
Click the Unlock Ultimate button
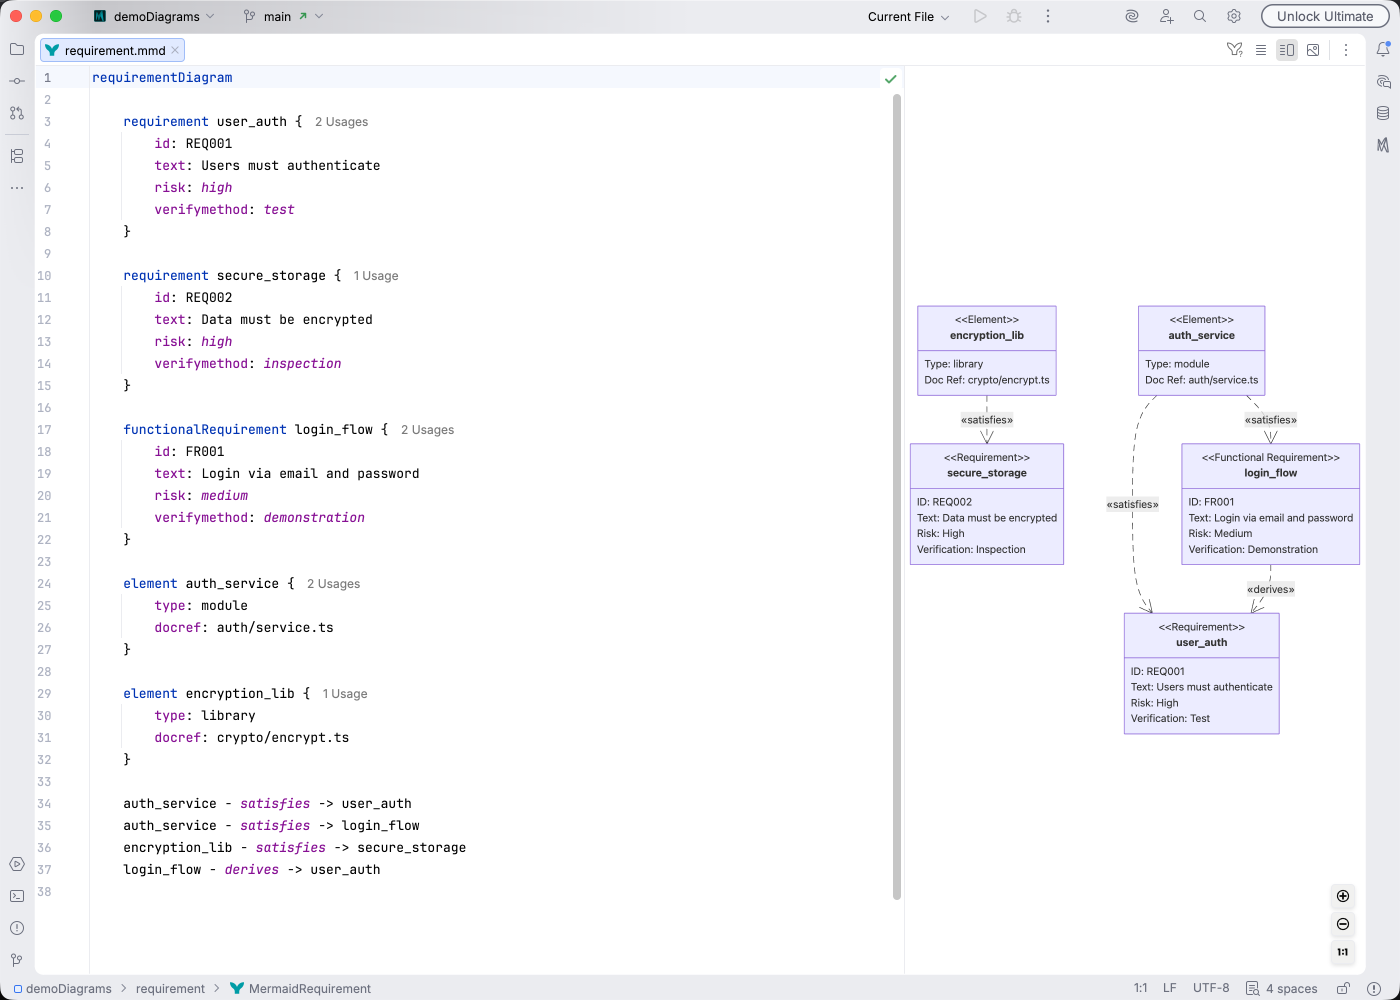[x=1324, y=16]
